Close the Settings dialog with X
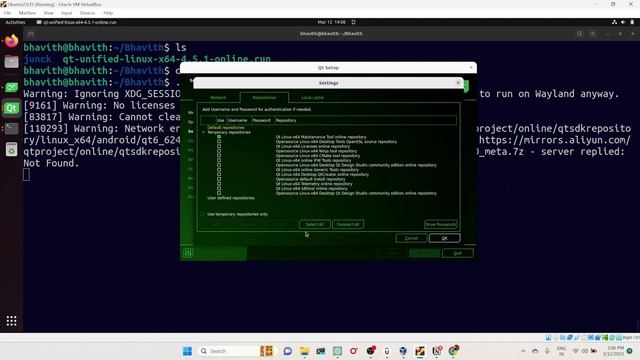Viewport: 640px width, 360px height. [458, 83]
